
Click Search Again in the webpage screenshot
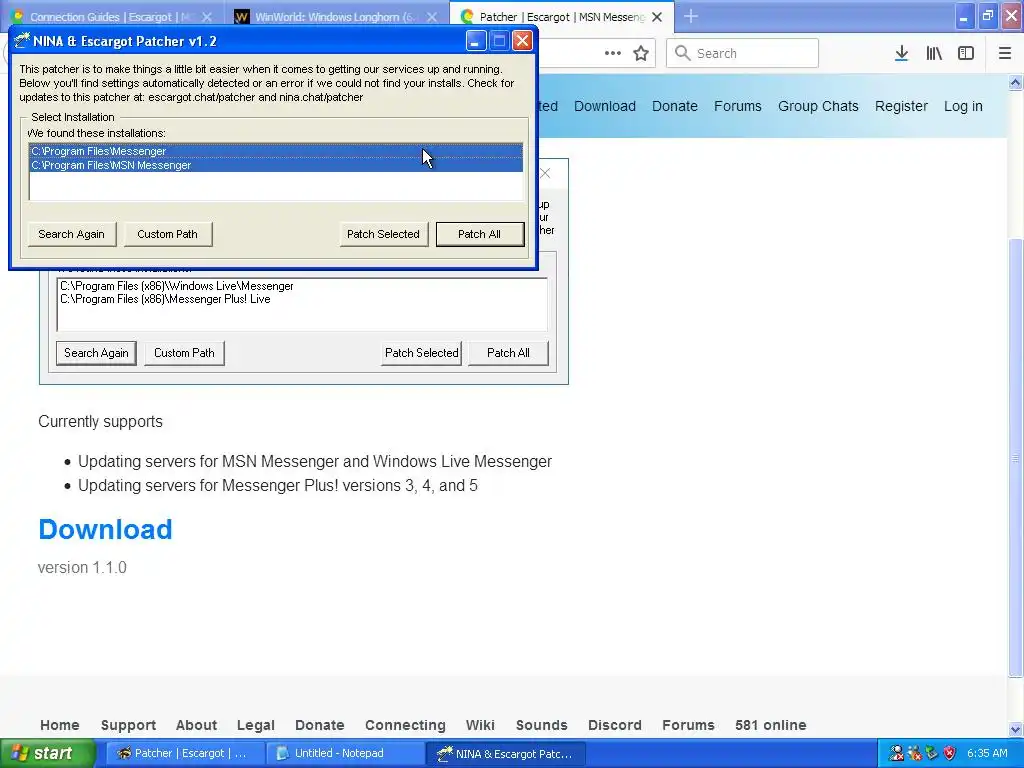click(x=96, y=353)
